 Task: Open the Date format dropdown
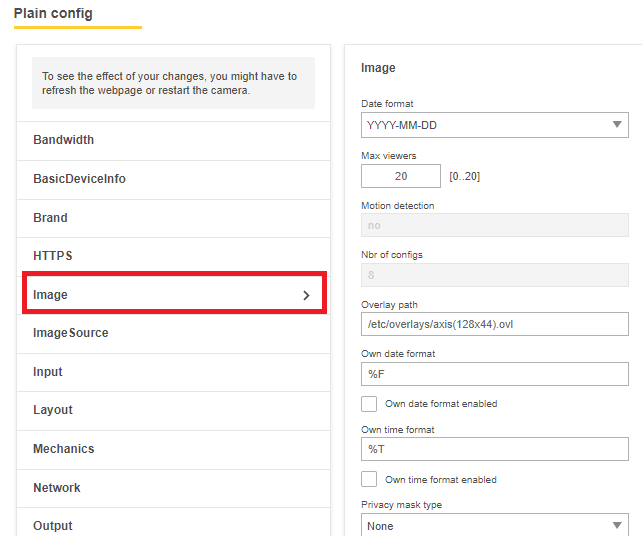[494, 125]
